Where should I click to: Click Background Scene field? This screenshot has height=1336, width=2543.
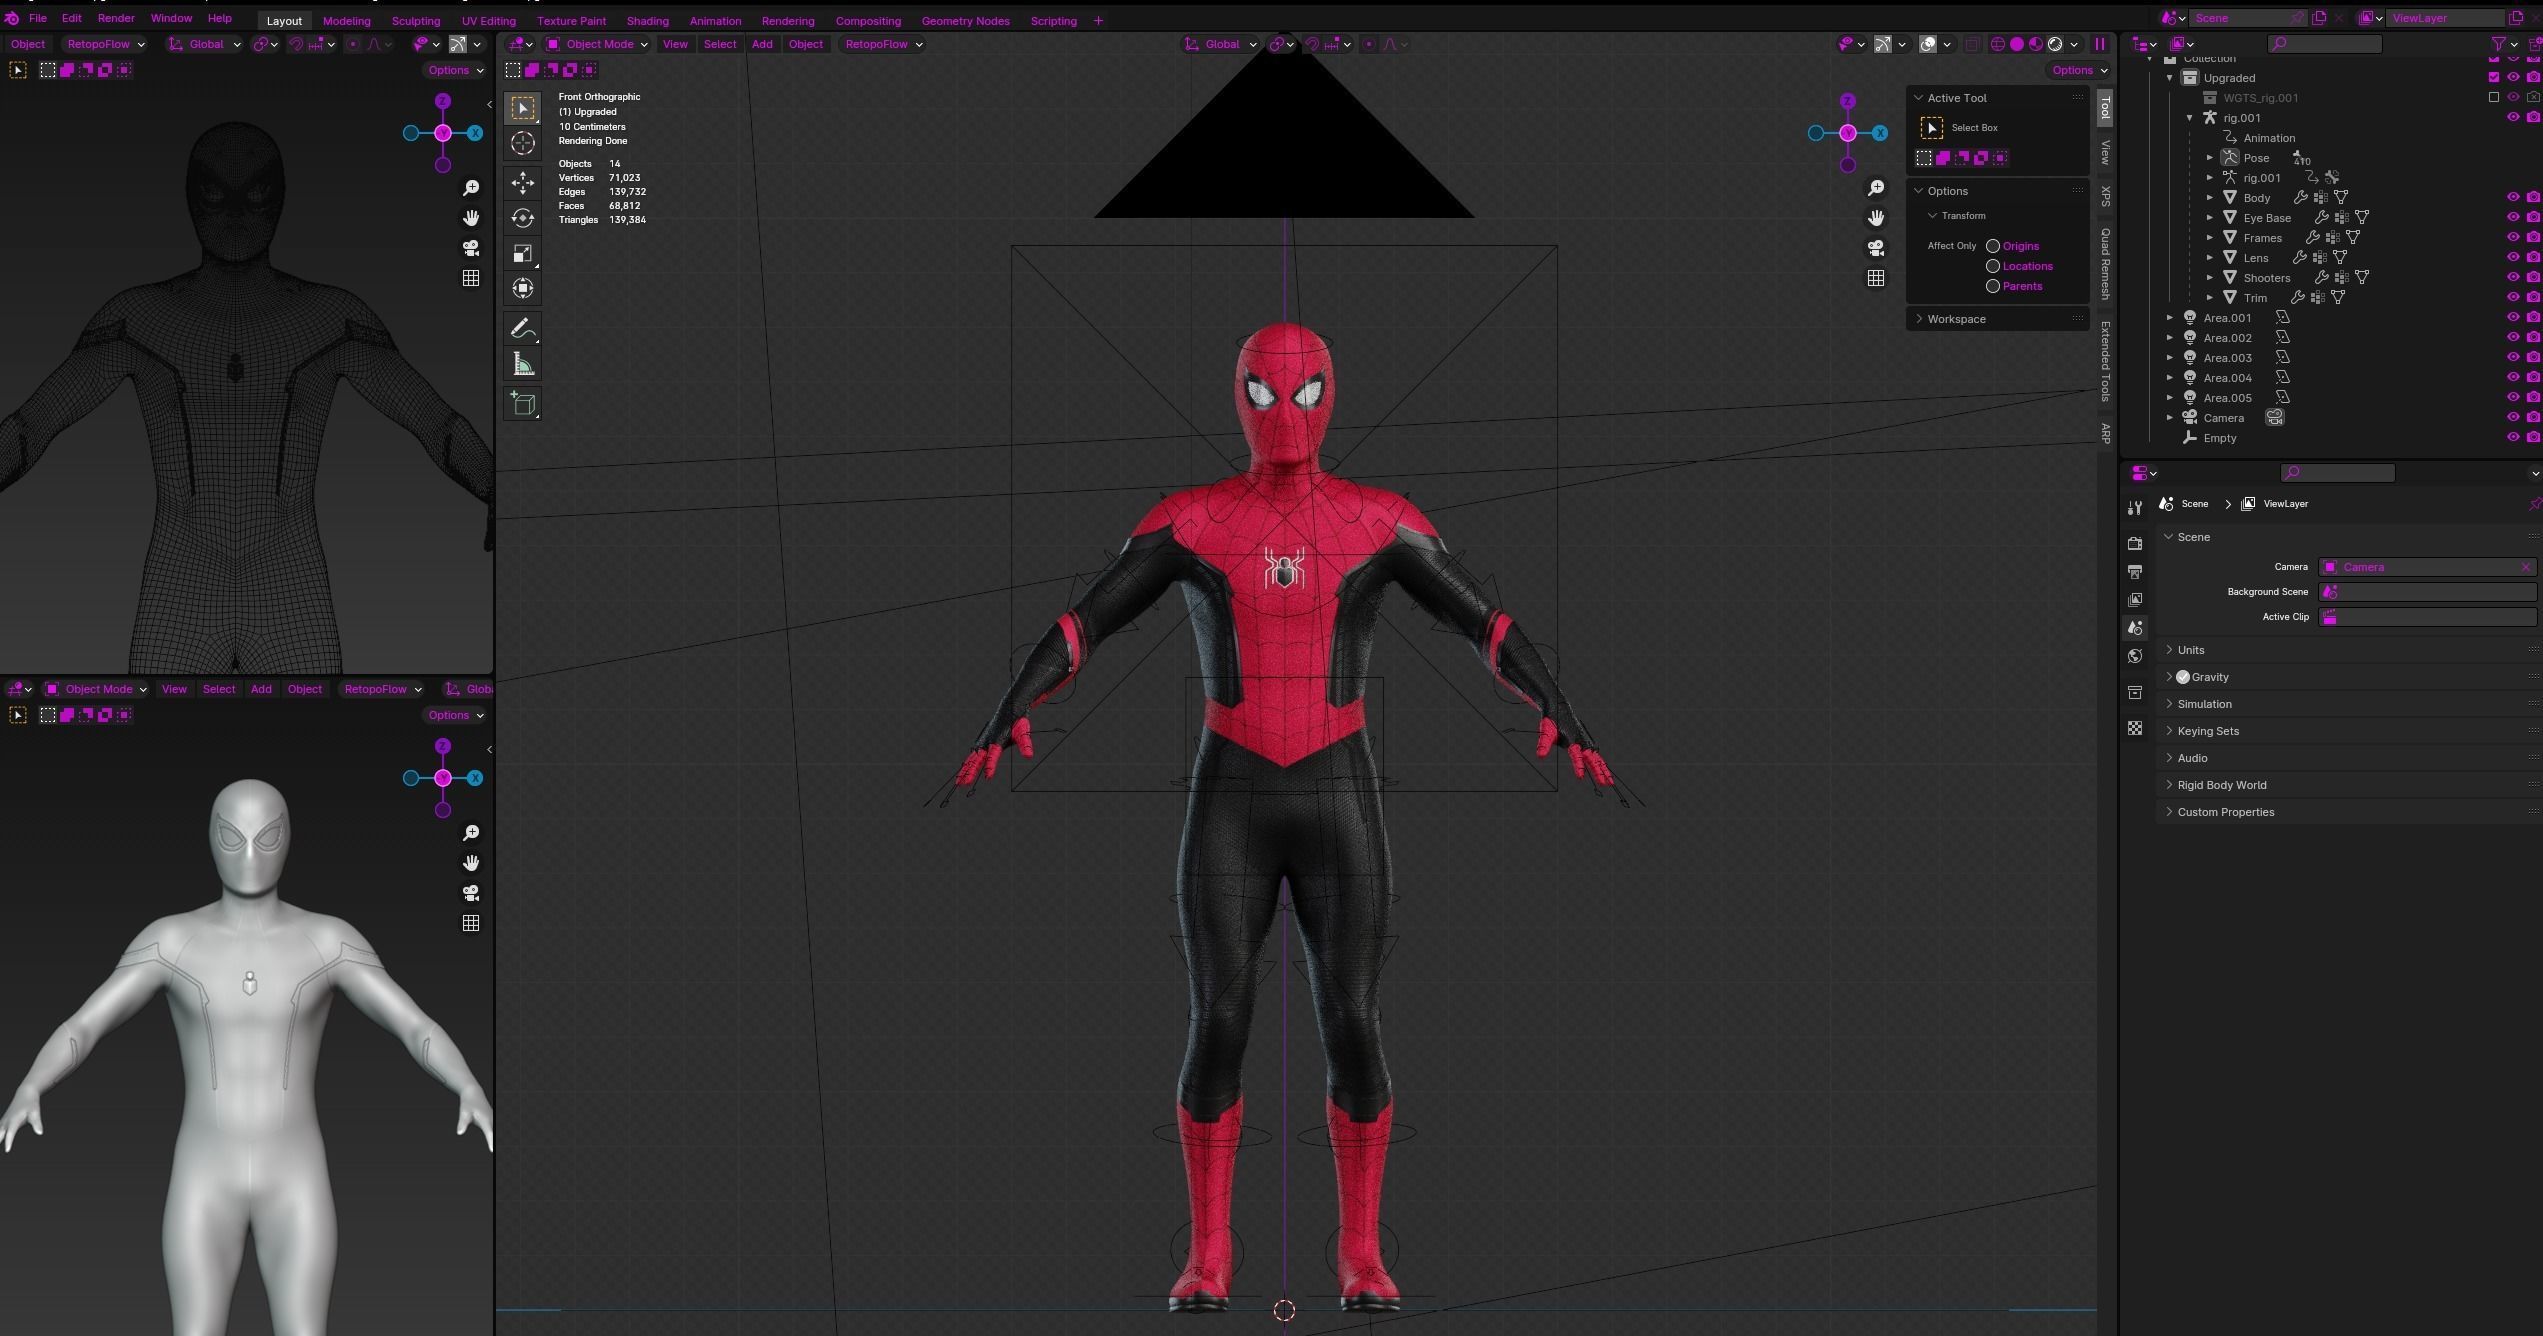(x=2427, y=592)
